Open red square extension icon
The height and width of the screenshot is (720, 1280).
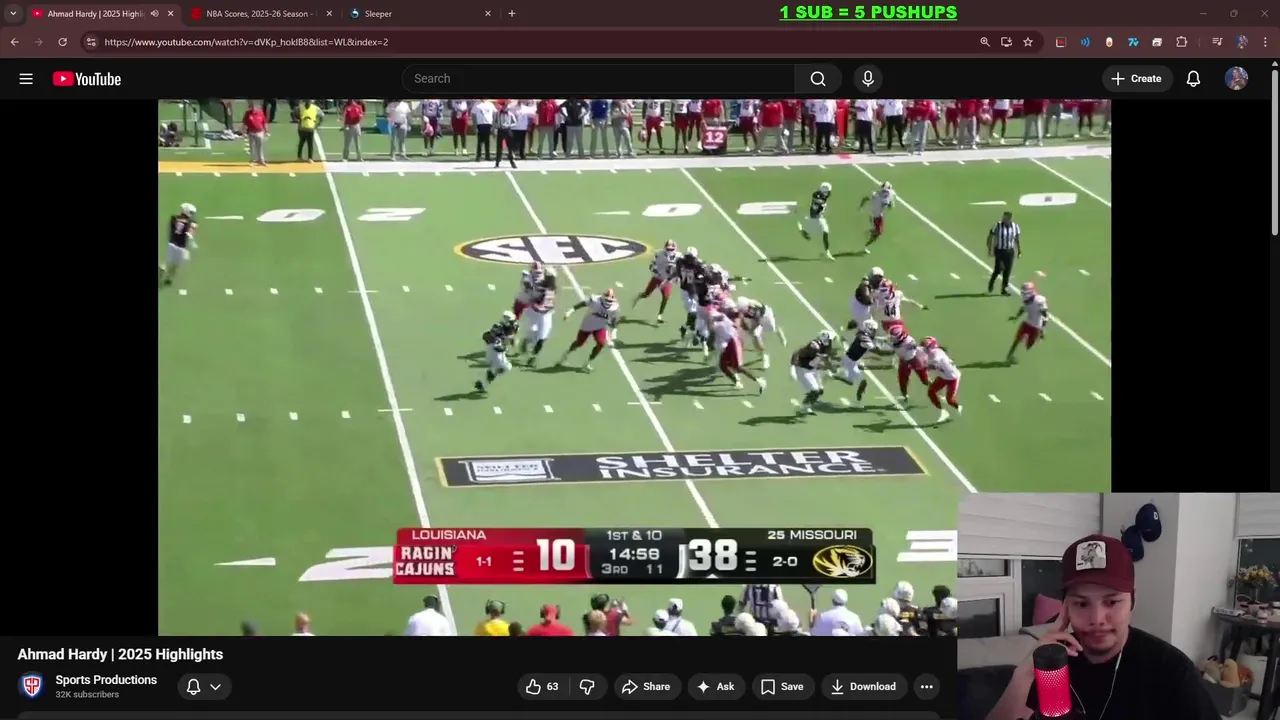click(x=1061, y=42)
